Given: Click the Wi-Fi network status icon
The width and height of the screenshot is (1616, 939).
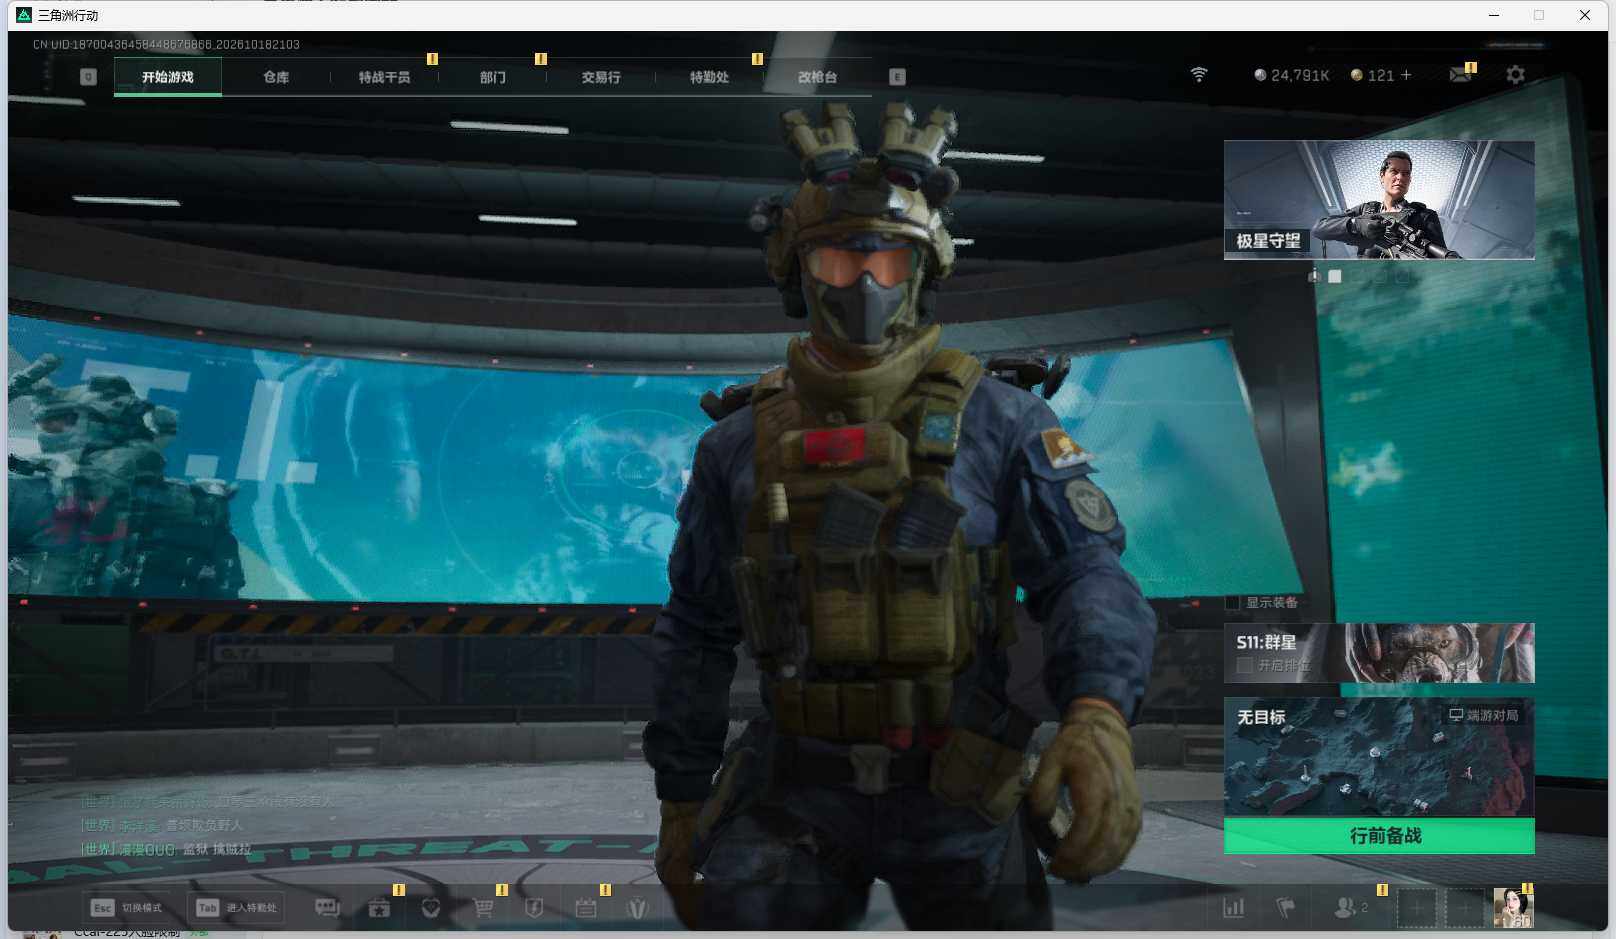Looking at the screenshot, I should (x=1199, y=75).
